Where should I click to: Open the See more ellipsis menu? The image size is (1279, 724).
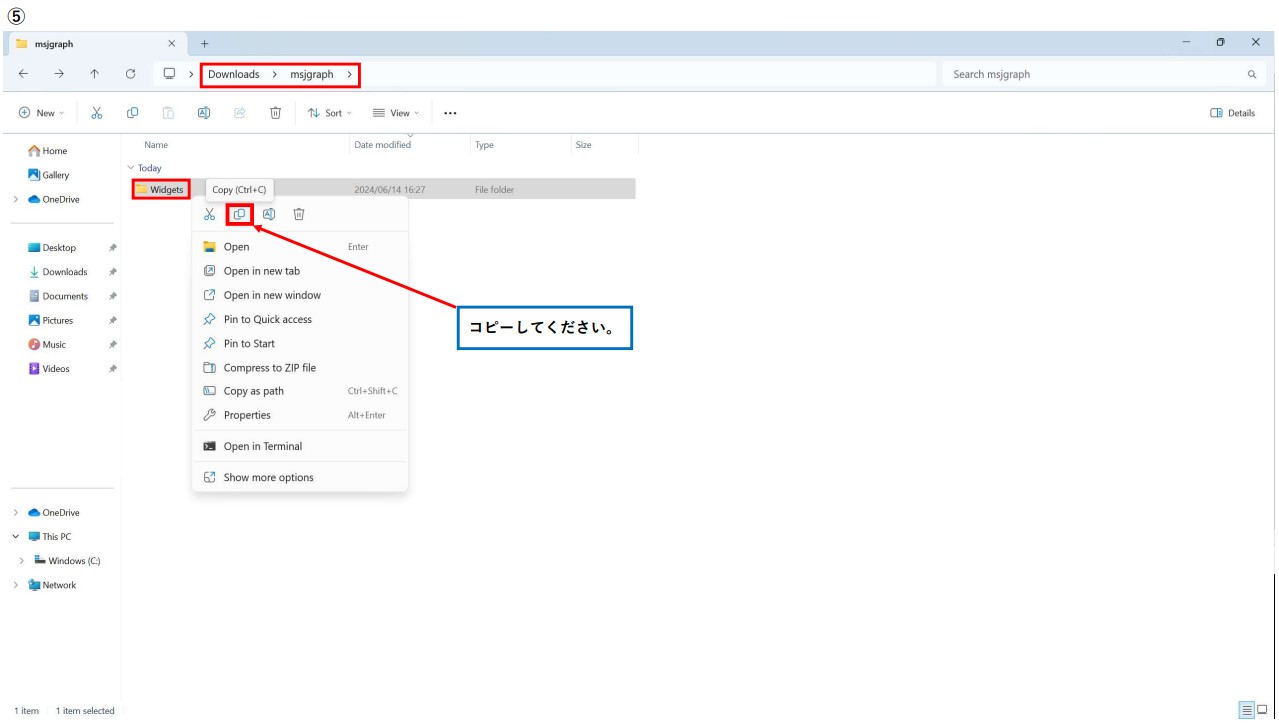(x=450, y=113)
